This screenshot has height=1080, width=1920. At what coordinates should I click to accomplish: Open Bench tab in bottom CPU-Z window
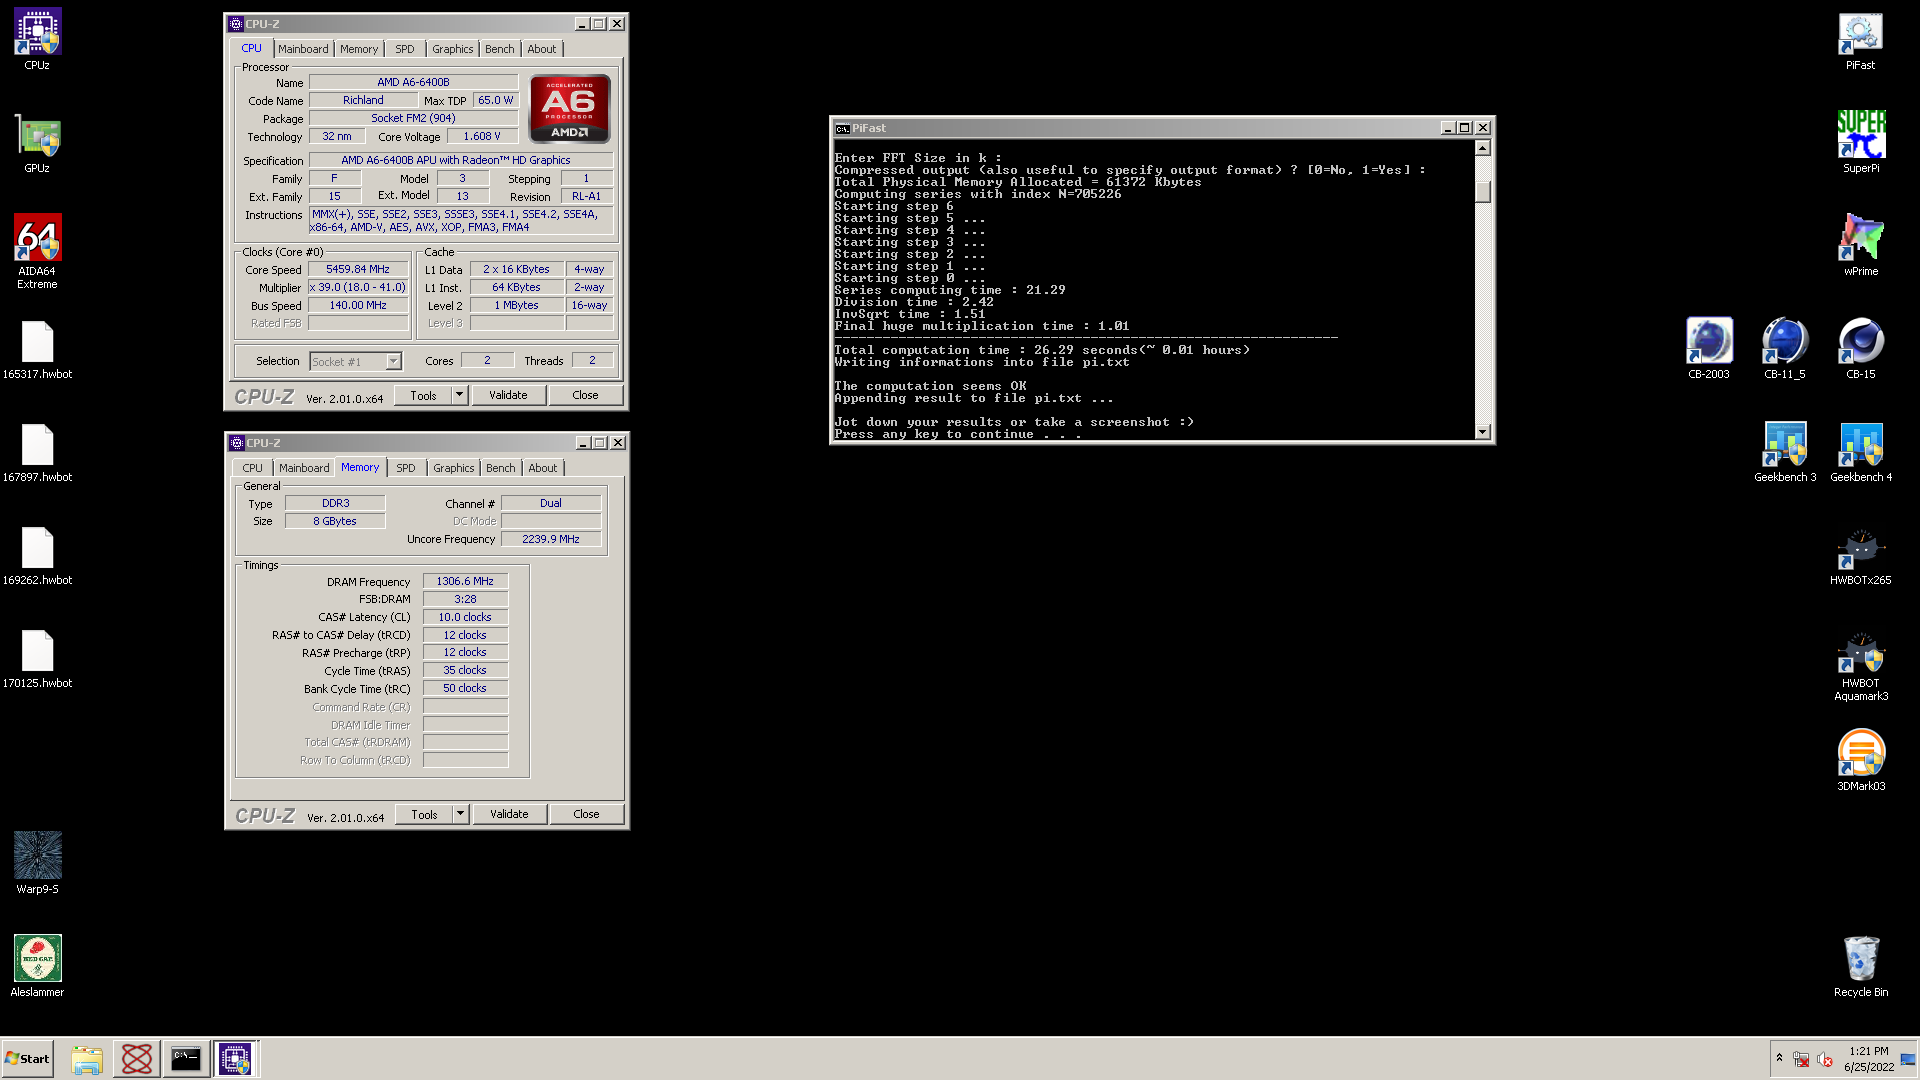point(500,468)
